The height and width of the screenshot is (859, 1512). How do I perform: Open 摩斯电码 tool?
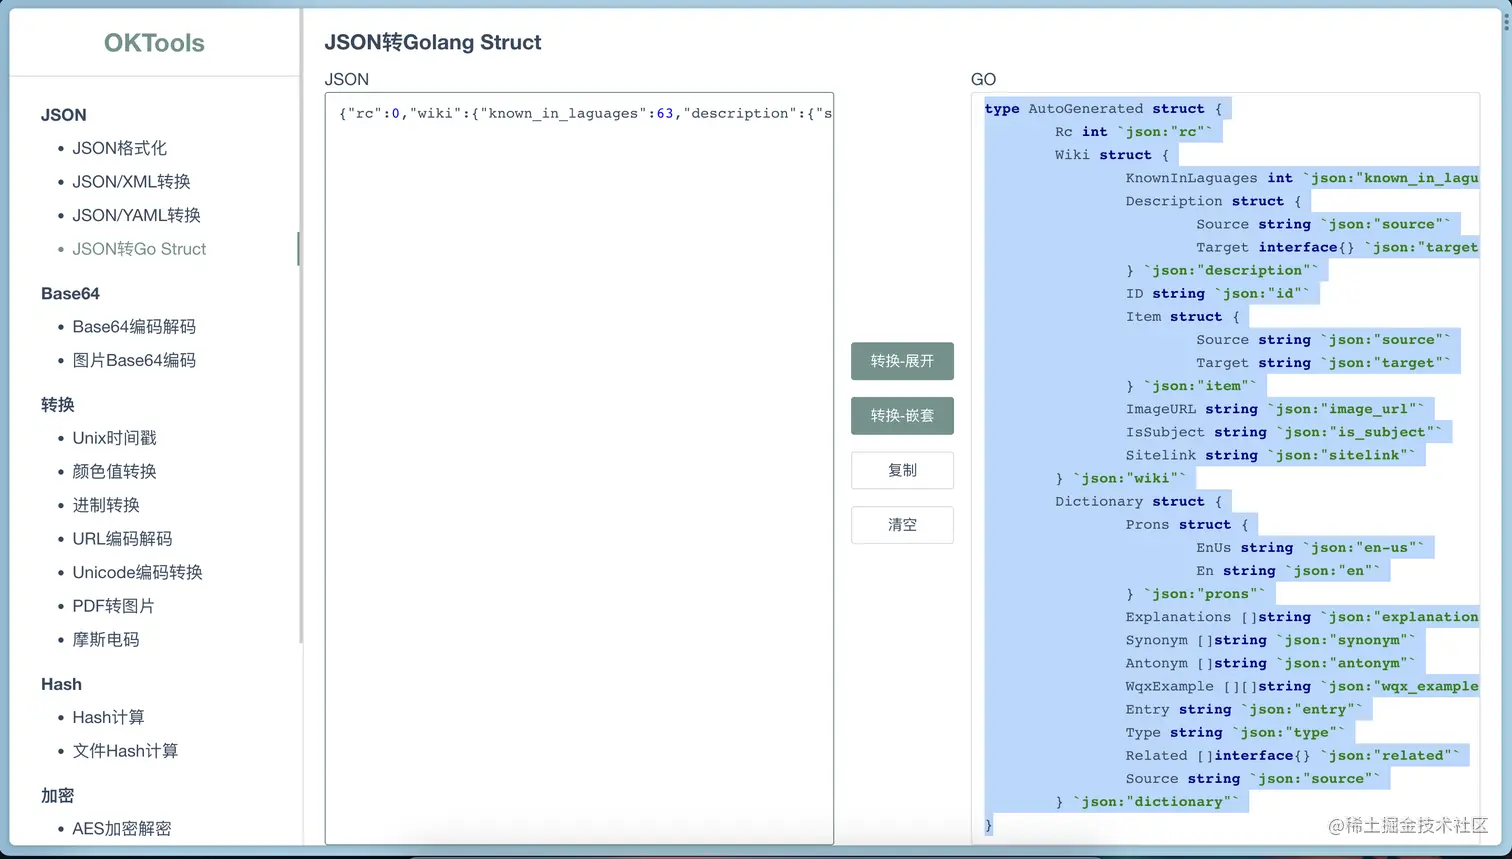[x=106, y=639]
